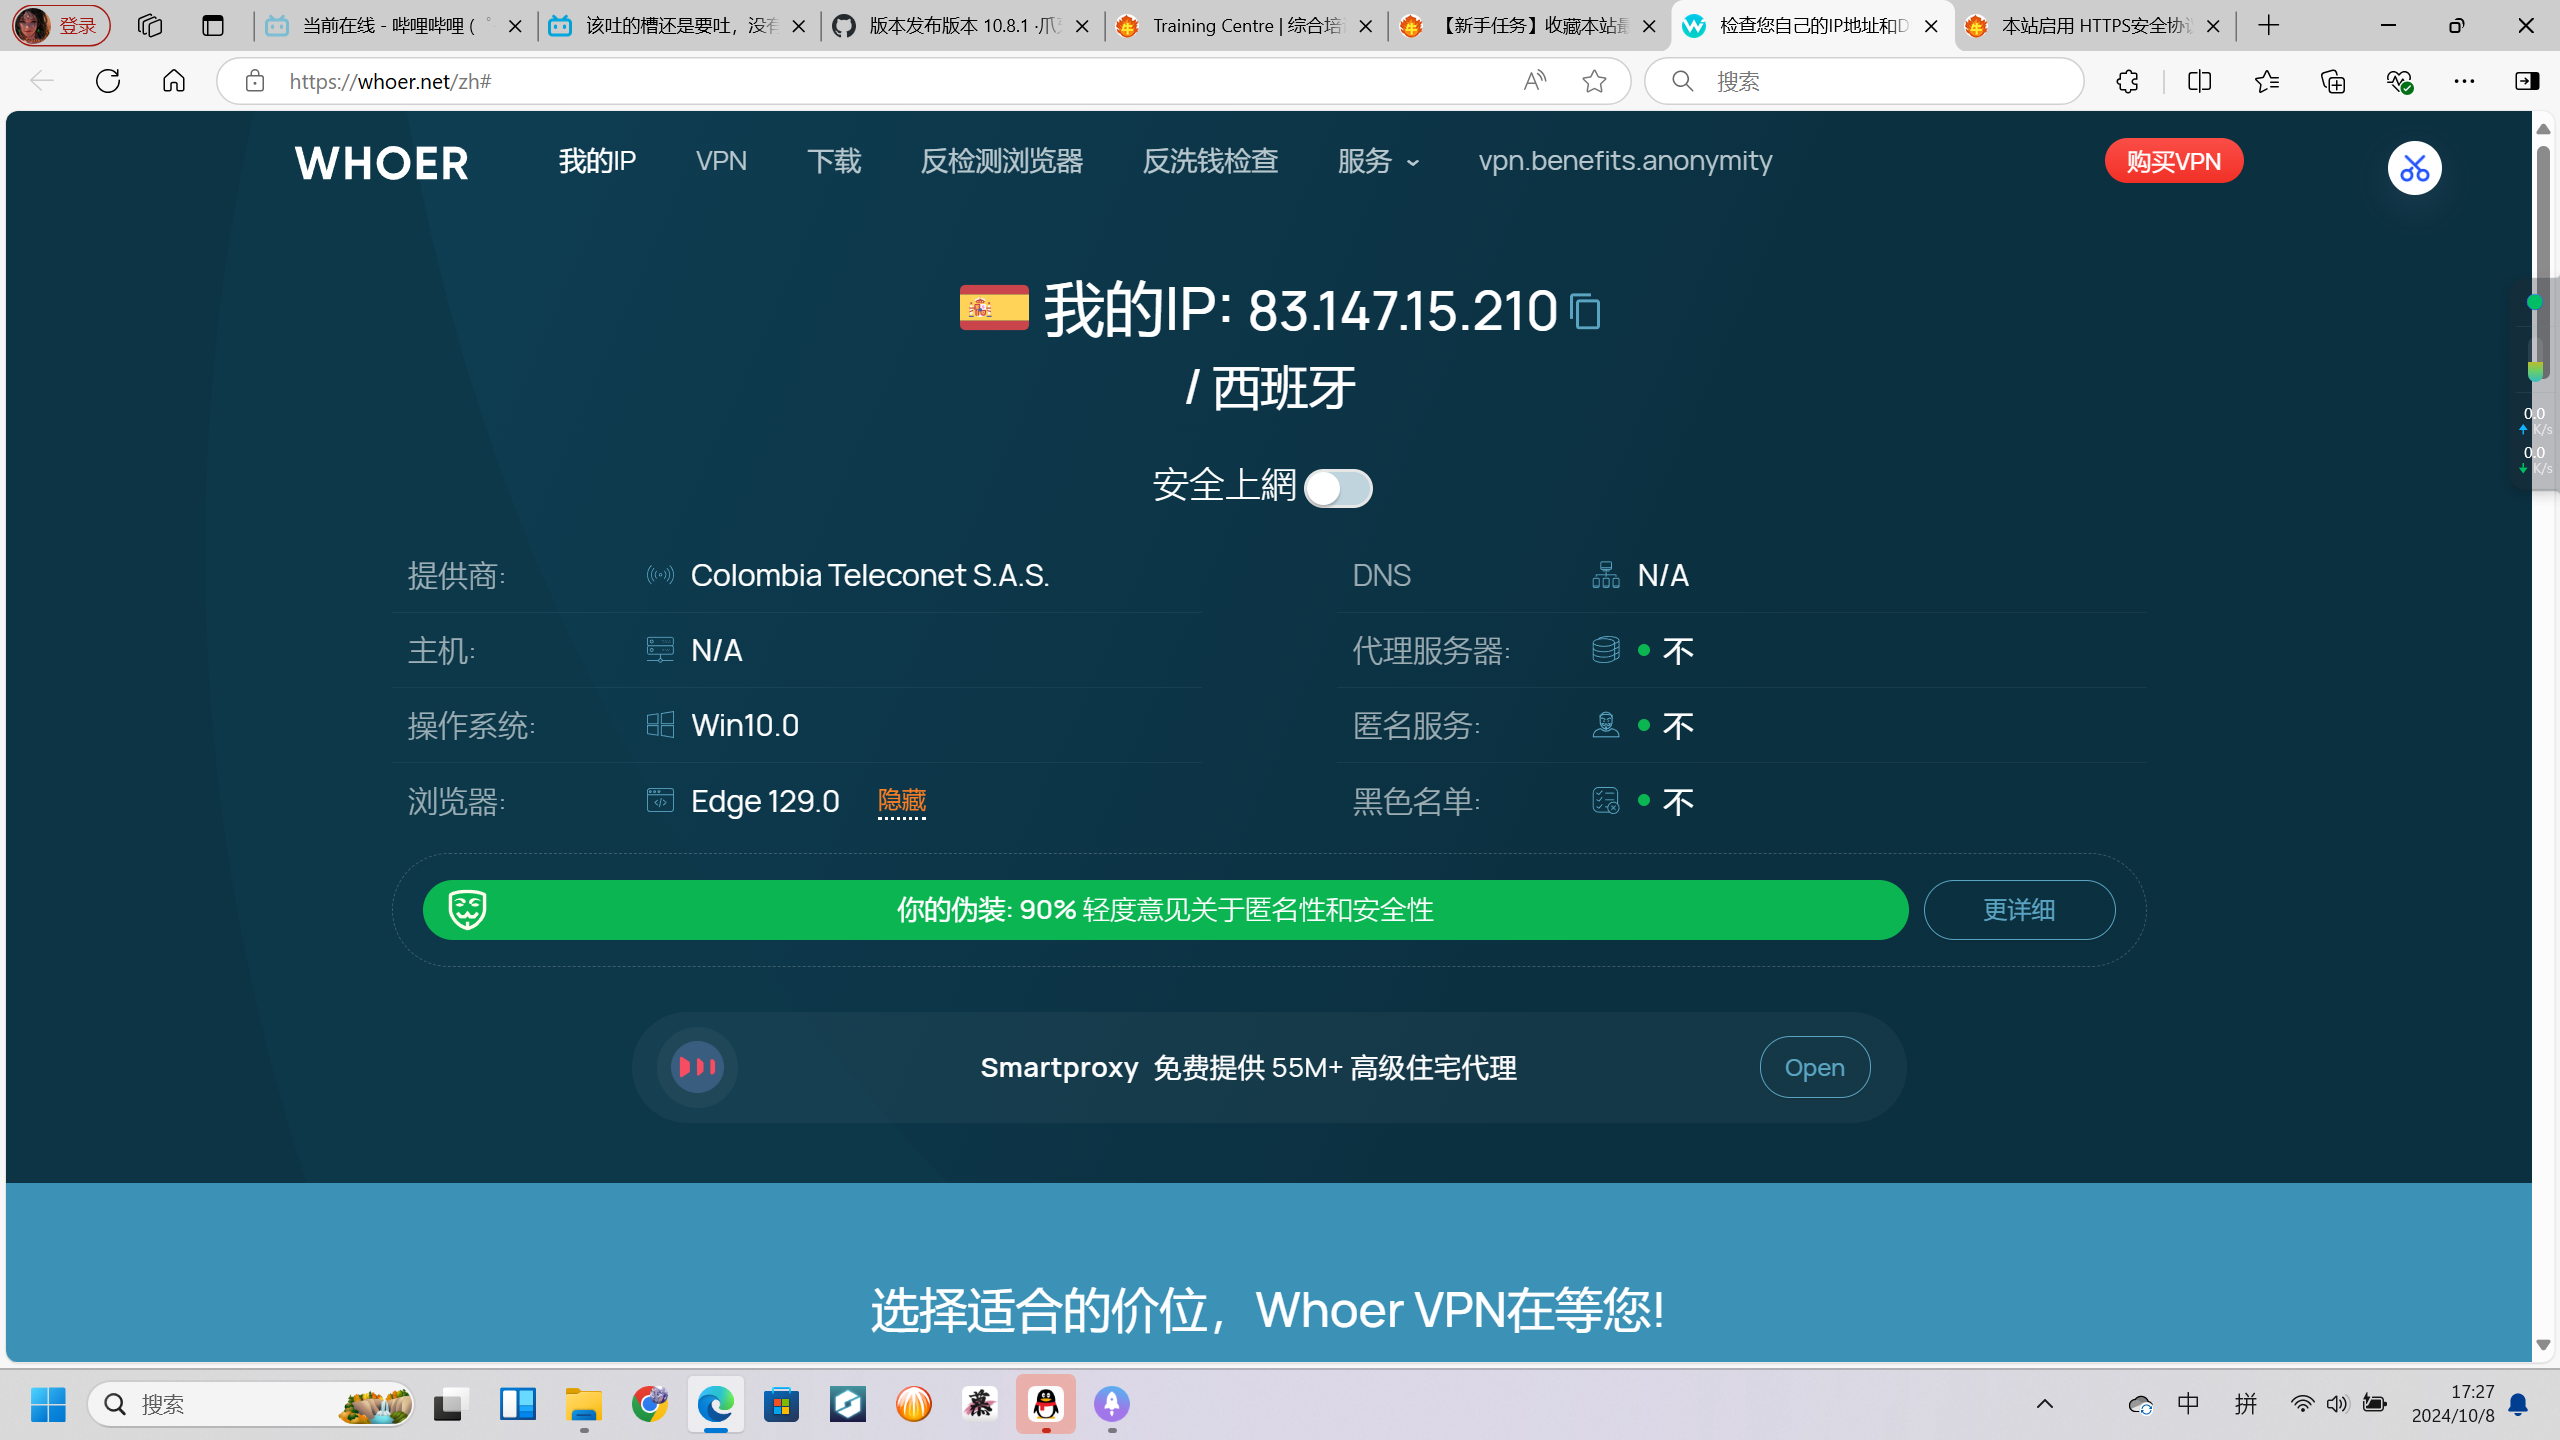Click the proxy server database icon
The width and height of the screenshot is (2560, 1440).
tap(1605, 650)
